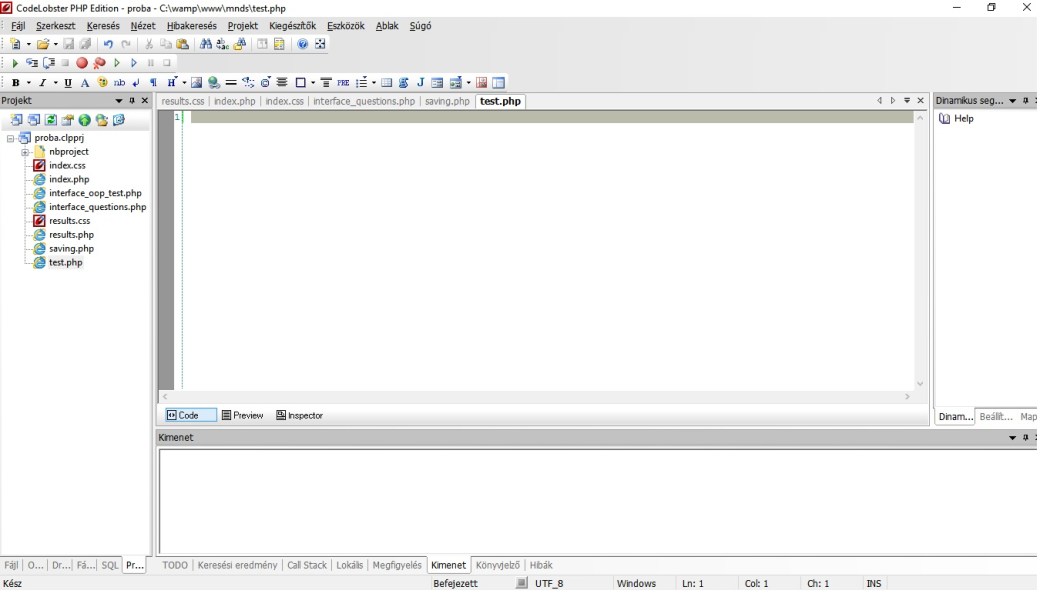
Task: Collapse the proba.clpprj project tree
Action: pyautogui.click(x=10, y=138)
